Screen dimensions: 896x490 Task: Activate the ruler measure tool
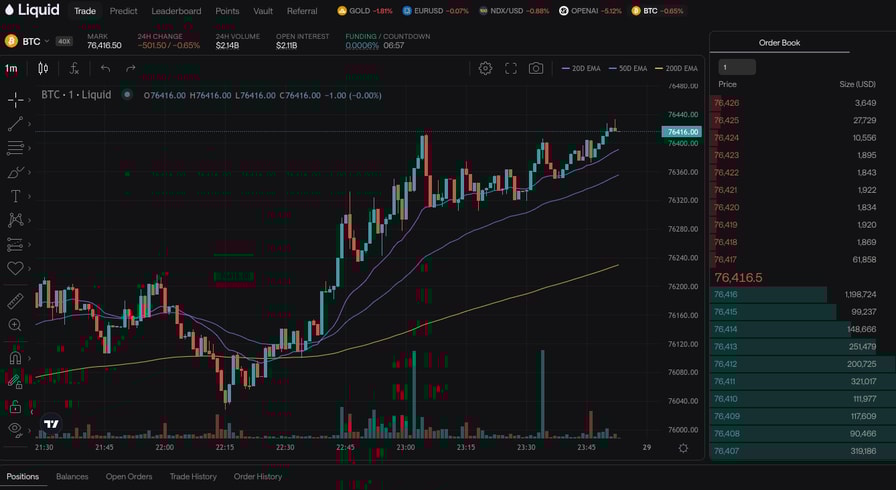pyautogui.click(x=15, y=300)
